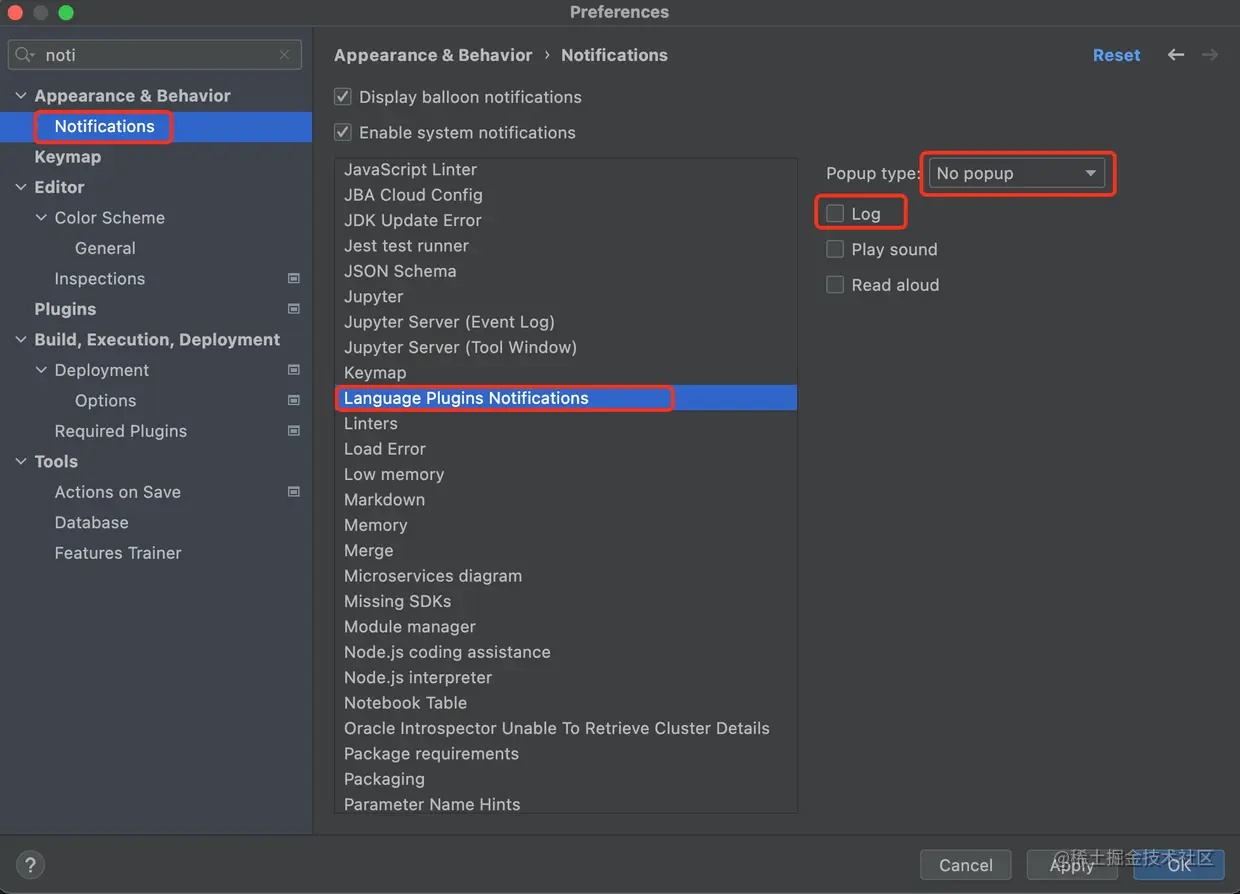Select JSON Schema notification group
Image resolution: width=1240 pixels, height=894 pixels.
tap(566, 271)
